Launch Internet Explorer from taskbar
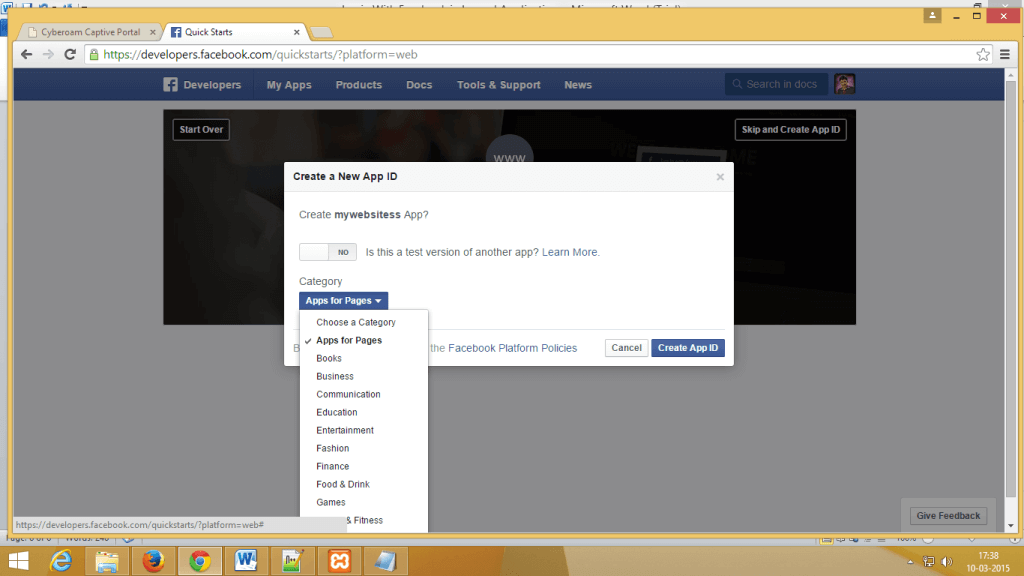Screen dimensions: 1024x576 tap(61, 561)
